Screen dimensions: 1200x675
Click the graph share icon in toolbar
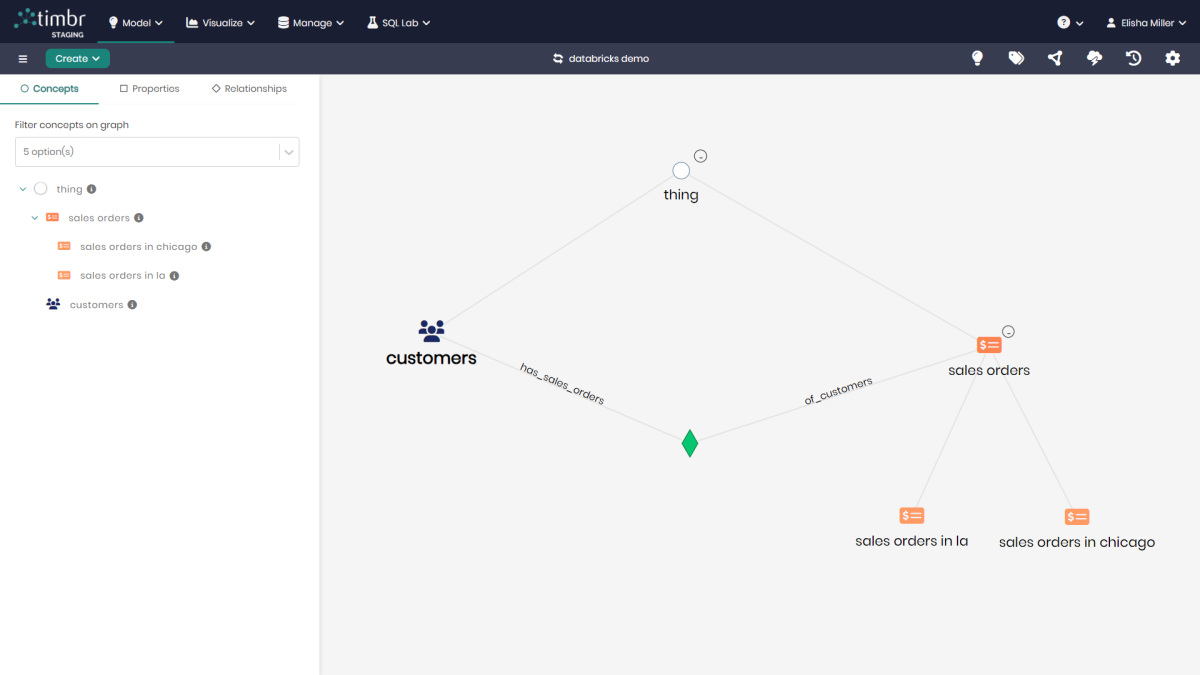(1055, 59)
